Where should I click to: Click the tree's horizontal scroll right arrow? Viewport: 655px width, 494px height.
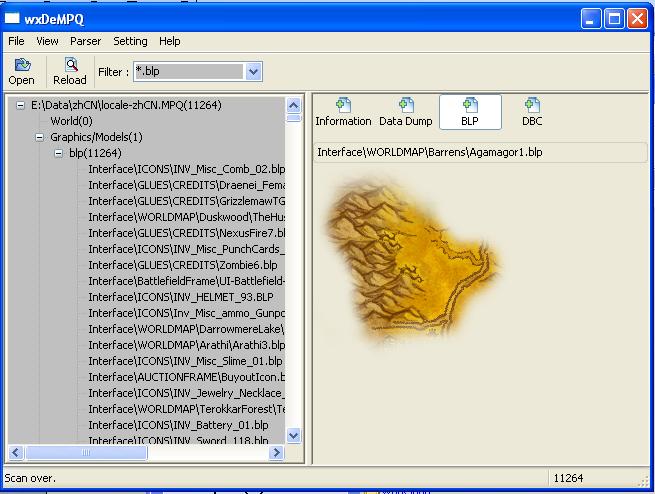pos(277,453)
